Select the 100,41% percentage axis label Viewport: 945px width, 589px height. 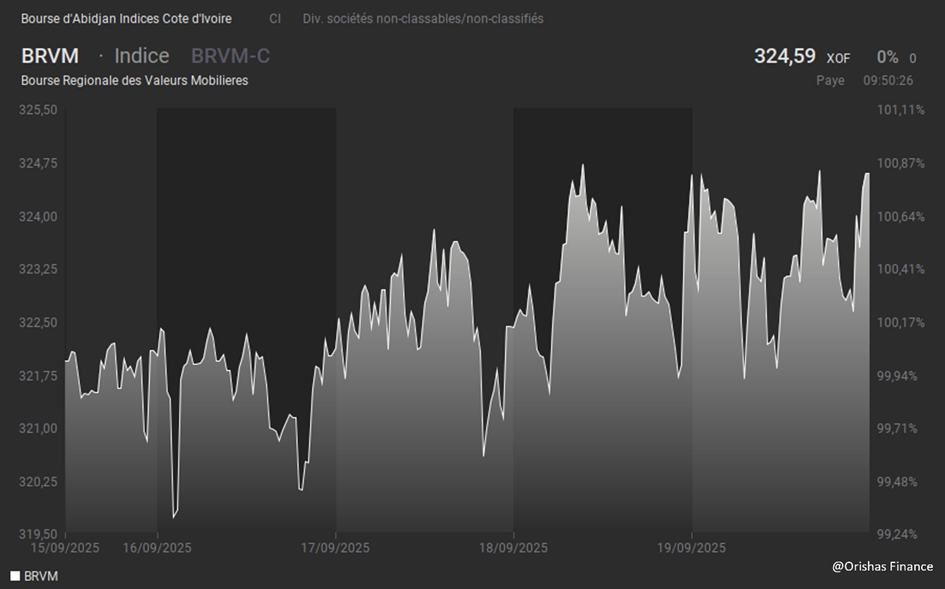point(900,269)
